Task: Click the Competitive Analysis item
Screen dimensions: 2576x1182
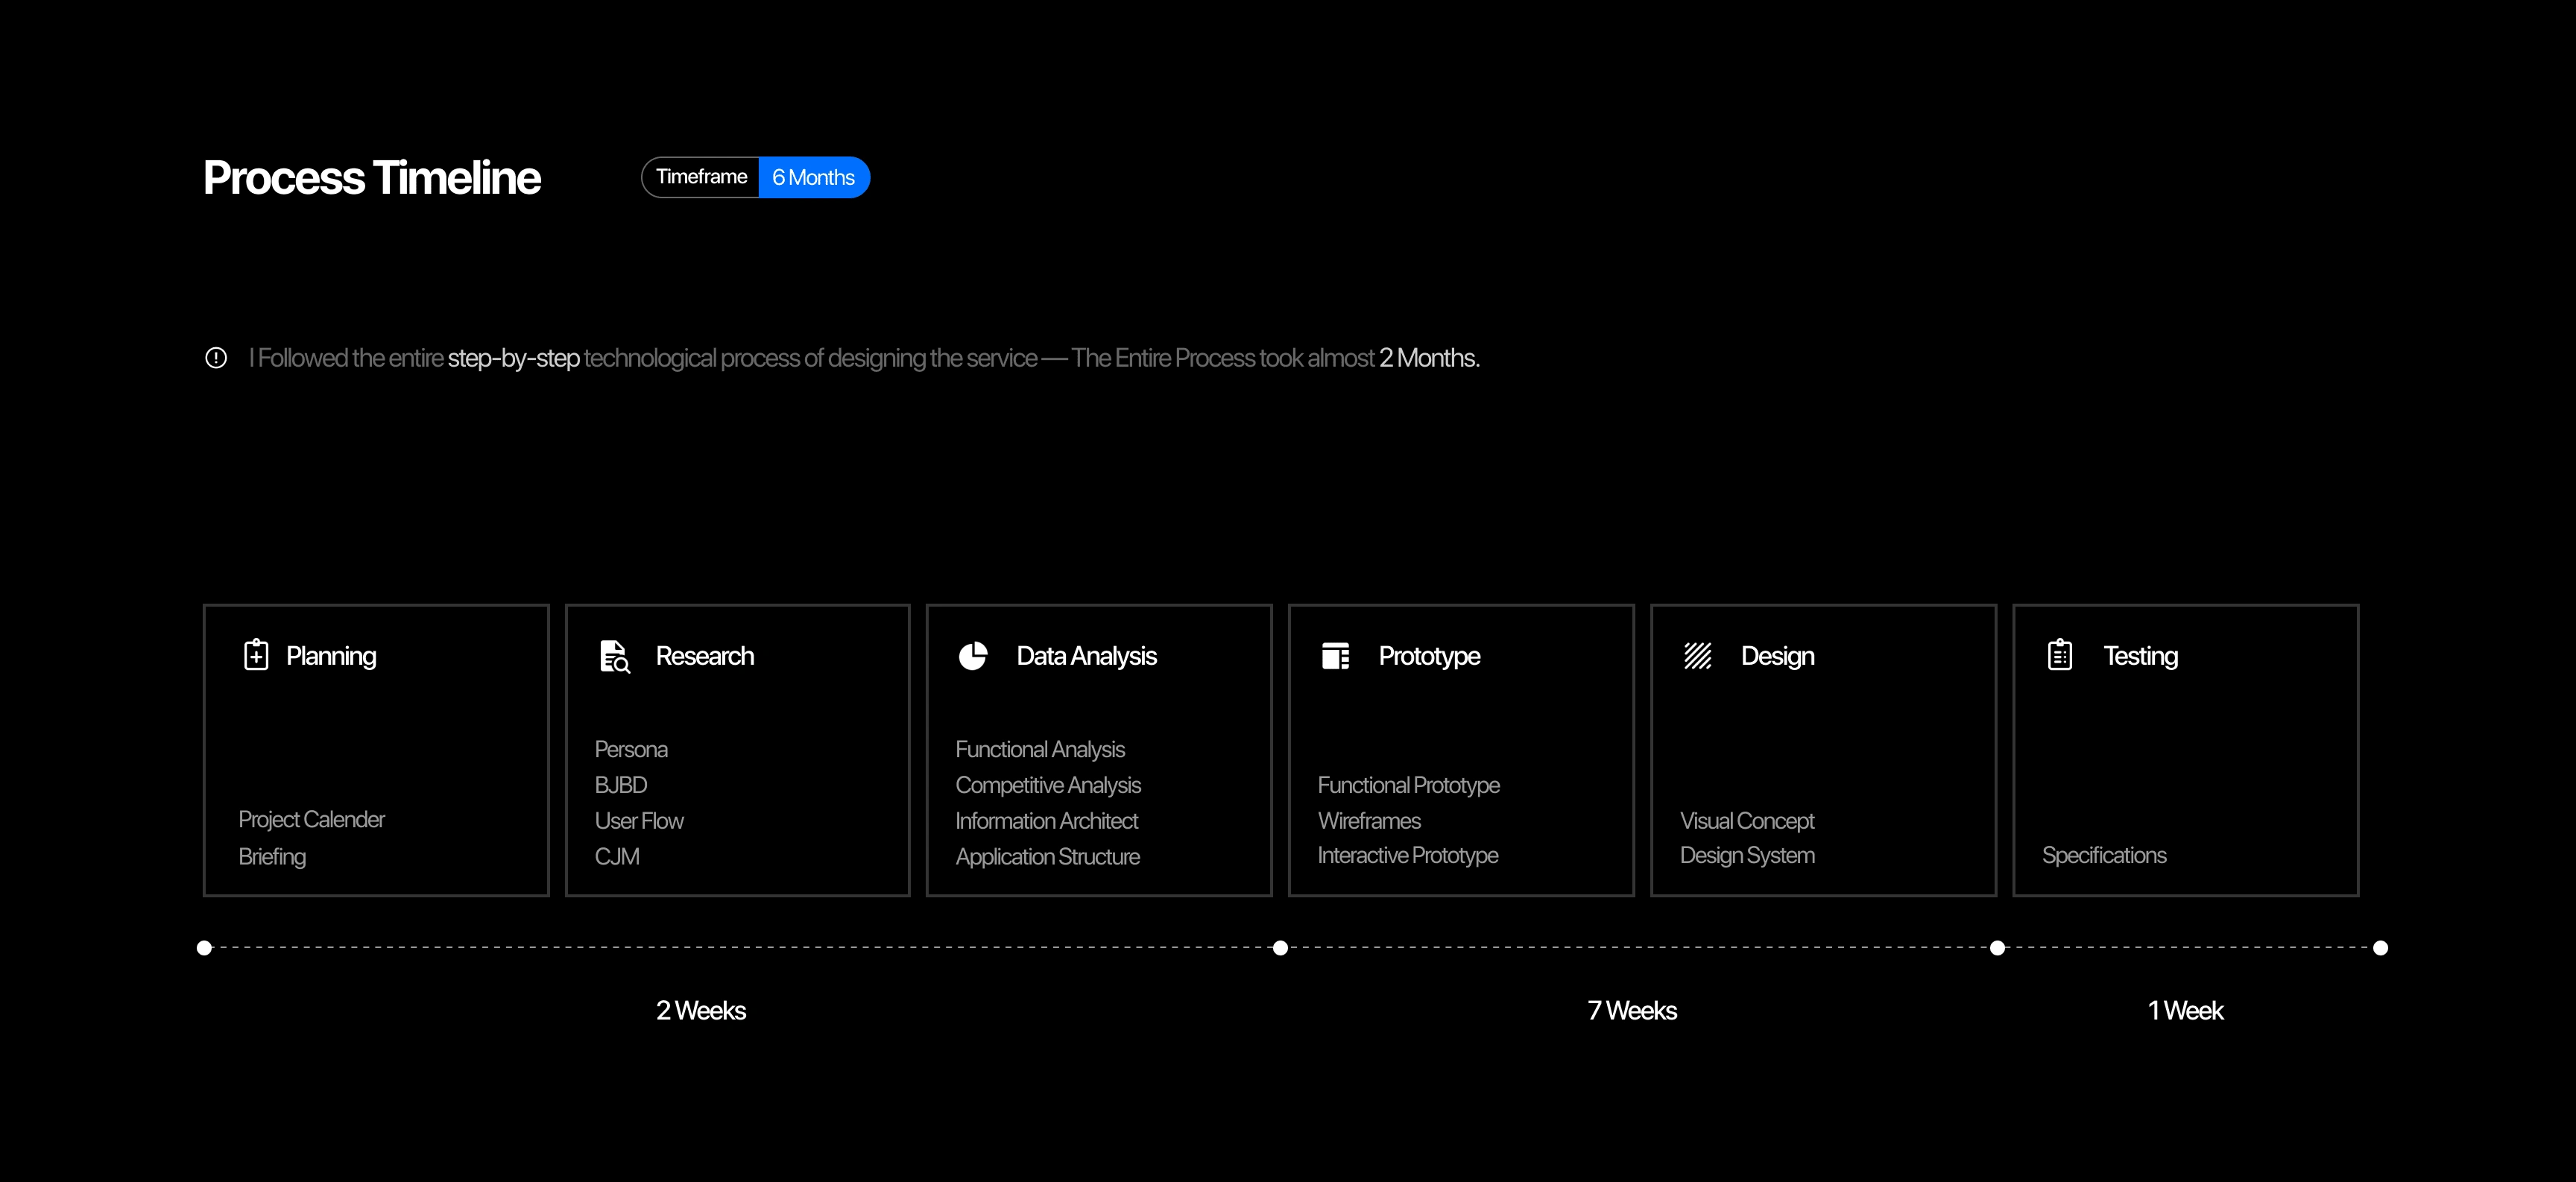Action: (1047, 785)
